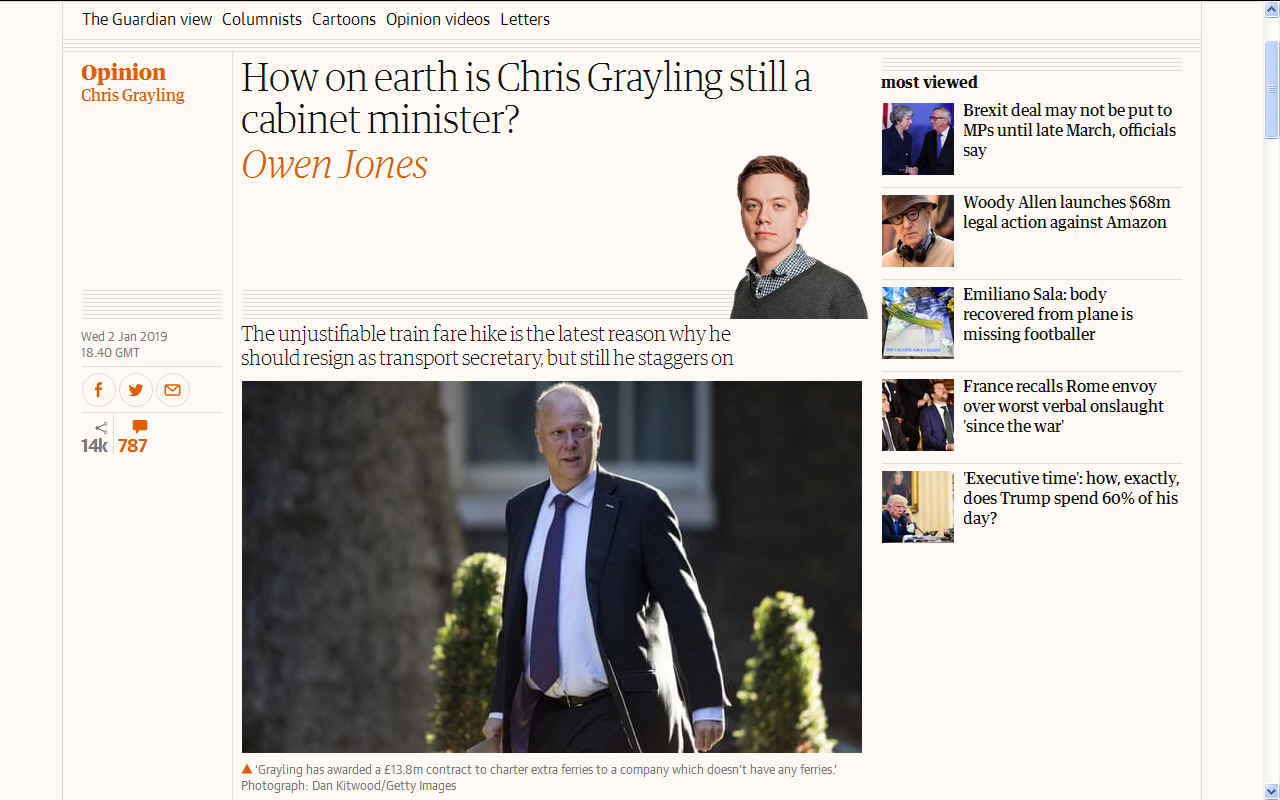Open author Owen Jones byline link
This screenshot has height=800, width=1280.
point(335,164)
